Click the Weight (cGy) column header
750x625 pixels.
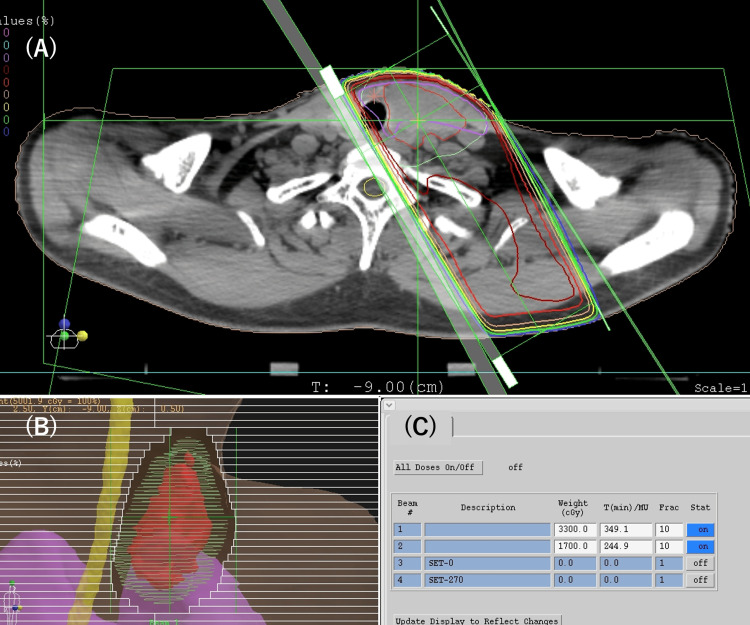point(572,507)
